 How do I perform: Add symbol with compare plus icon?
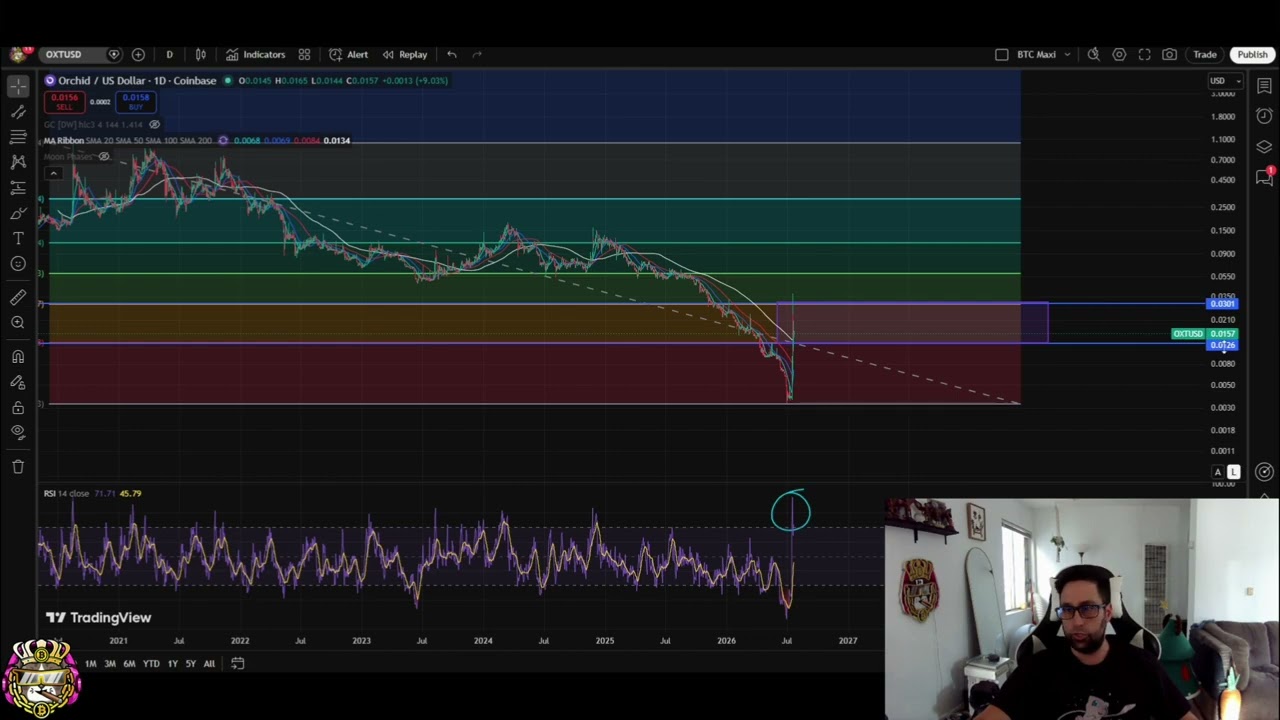pyautogui.click(x=138, y=54)
